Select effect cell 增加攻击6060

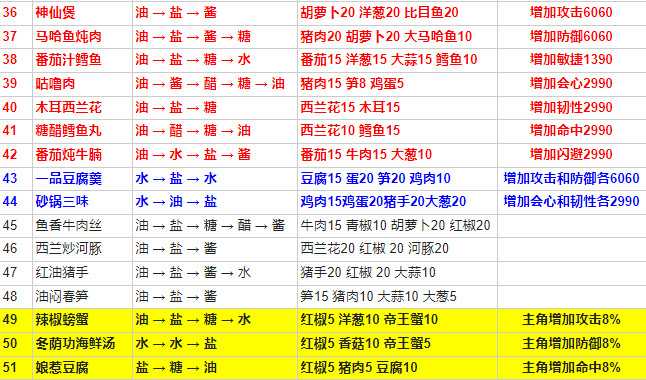click(571, 12)
